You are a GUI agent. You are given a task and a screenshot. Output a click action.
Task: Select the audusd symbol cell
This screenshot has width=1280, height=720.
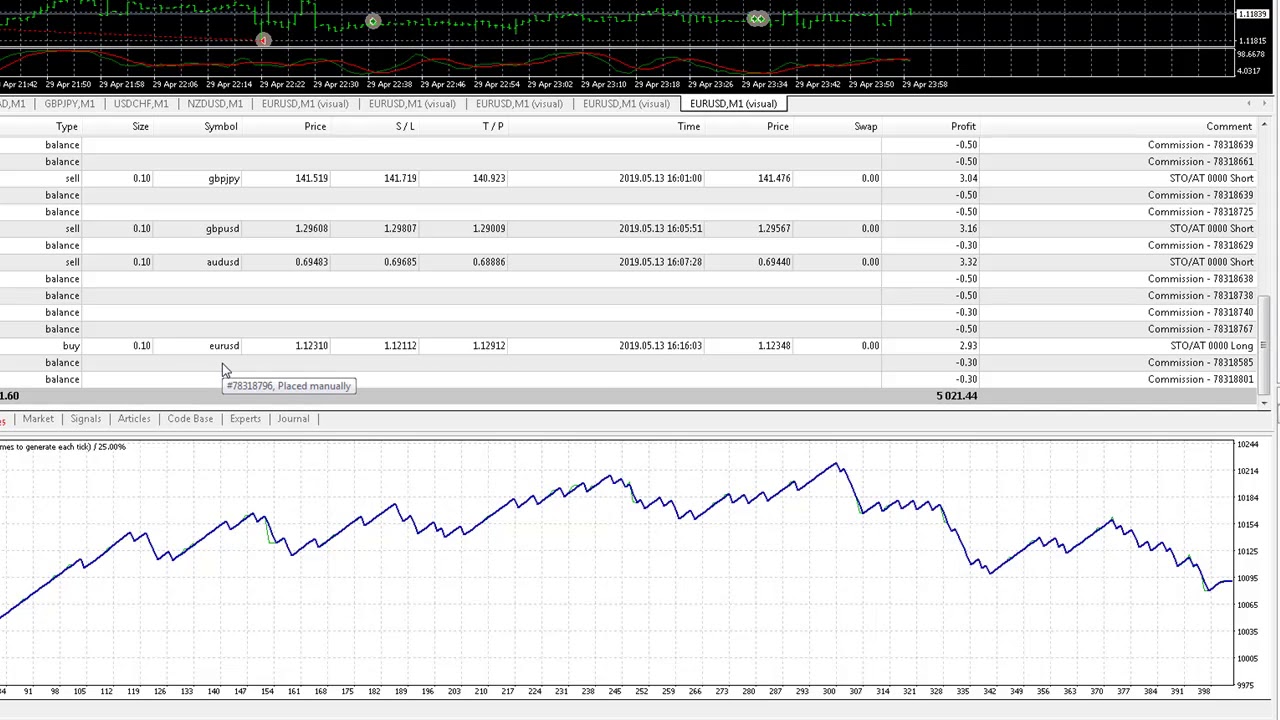(223, 262)
